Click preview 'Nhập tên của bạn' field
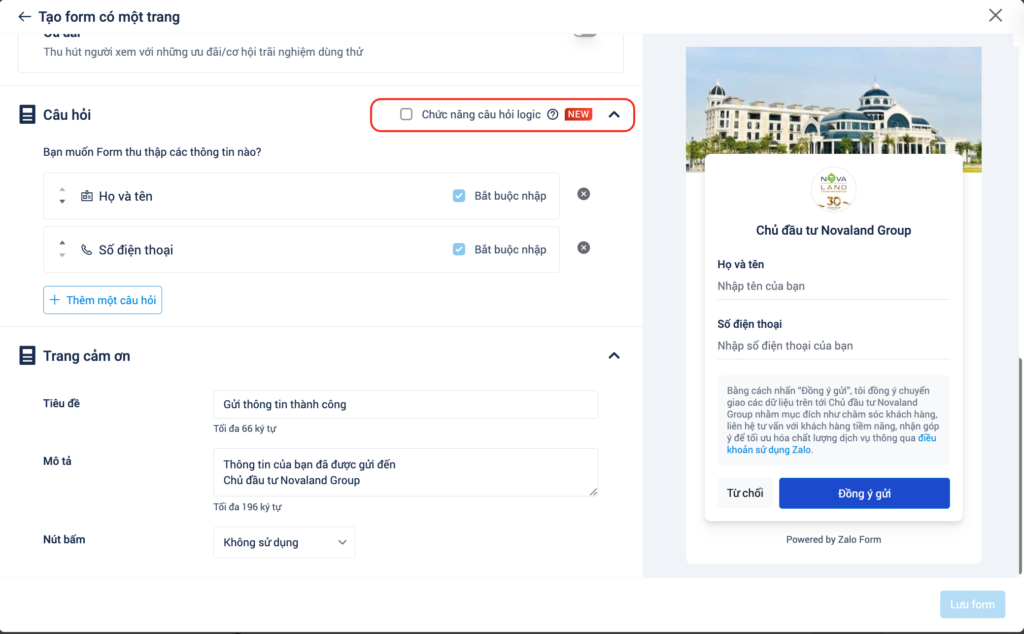This screenshot has height=634, width=1024. click(833, 286)
